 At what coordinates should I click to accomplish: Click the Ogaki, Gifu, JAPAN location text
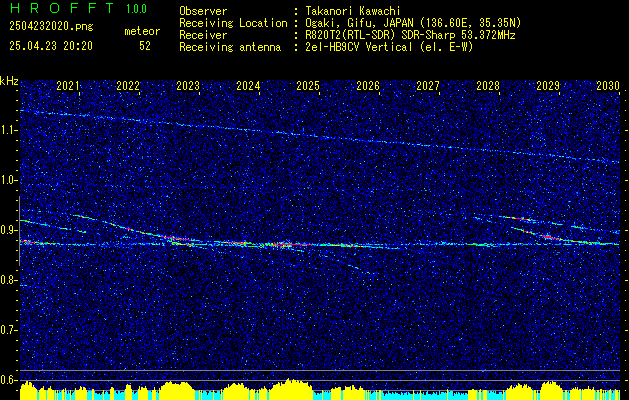[x=413, y=23]
